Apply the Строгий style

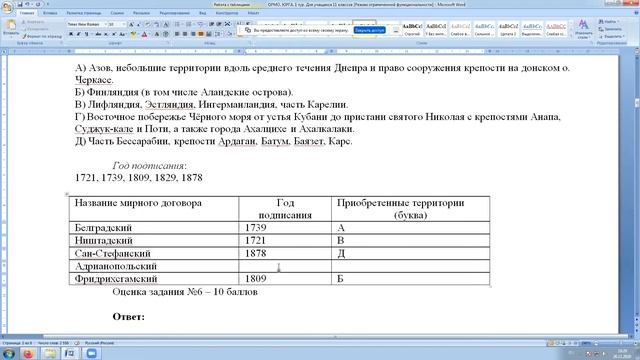[x=412, y=30]
